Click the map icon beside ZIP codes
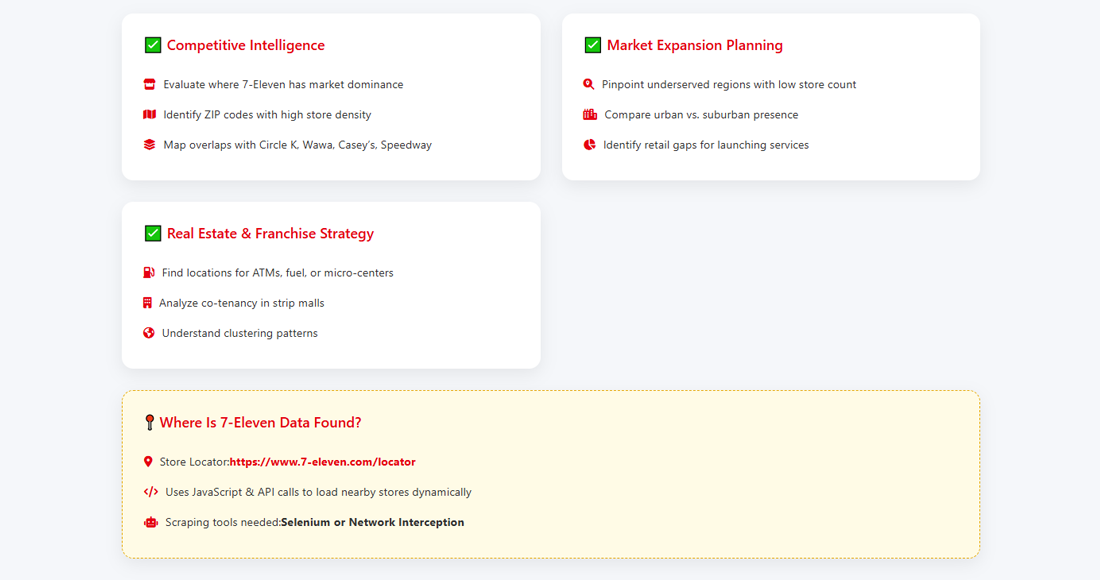This screenshot has height=580, width=1100. pyautogui.click(x=150, y=115)
